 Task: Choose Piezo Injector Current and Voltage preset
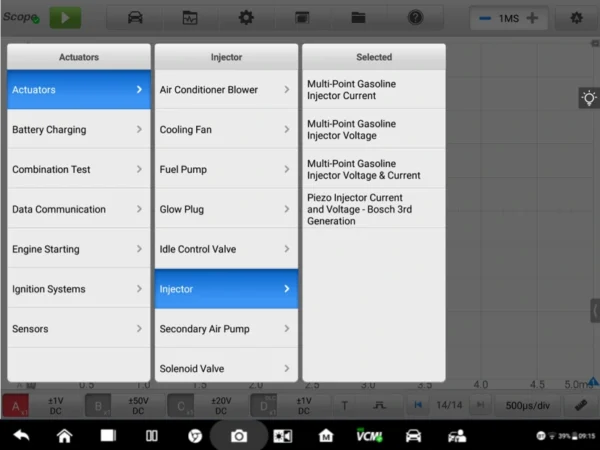click(x=372, y=210)
